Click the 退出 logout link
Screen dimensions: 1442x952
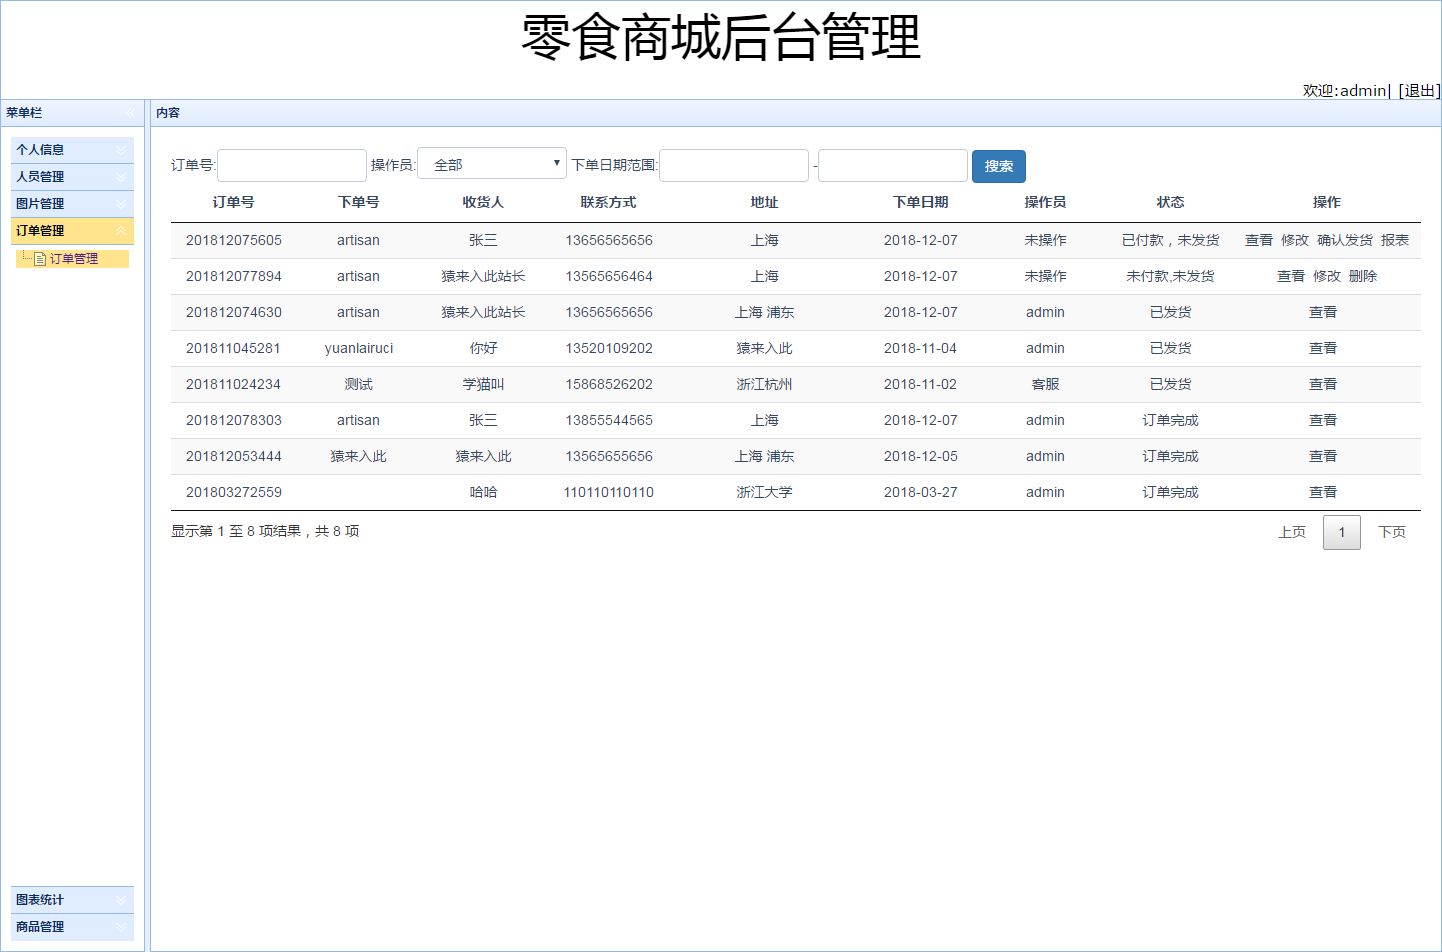[1418, 90]
